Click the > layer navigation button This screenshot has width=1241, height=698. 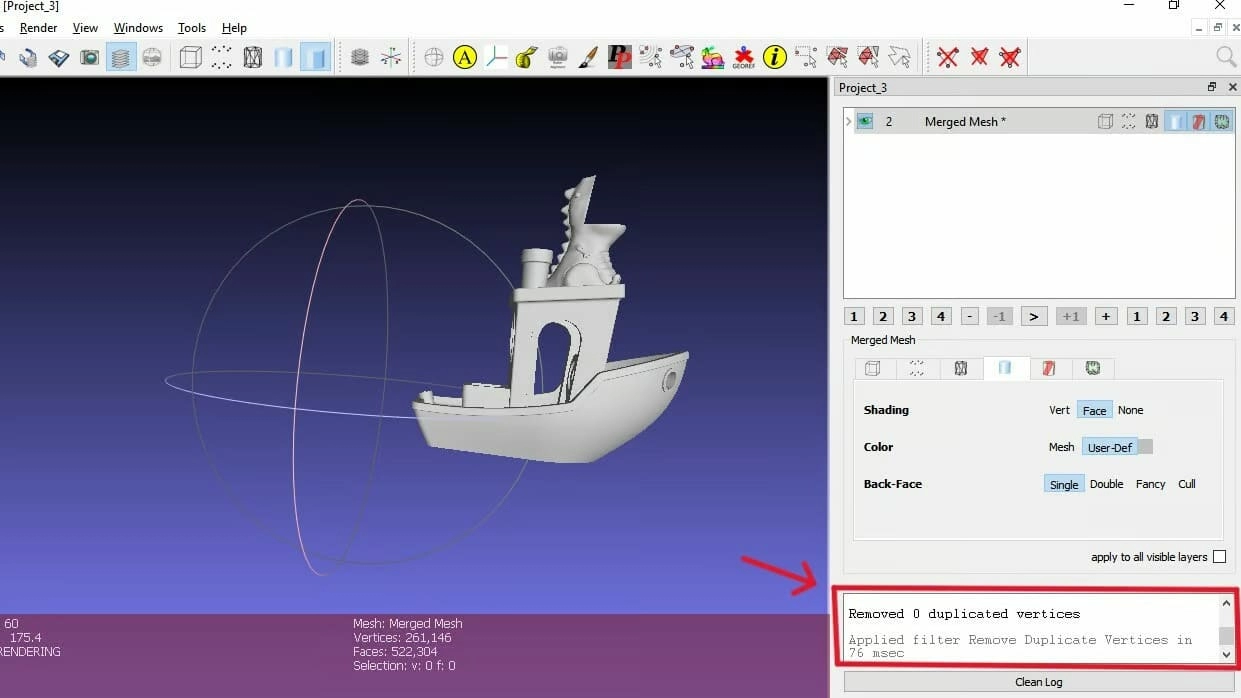point(1034,316)
